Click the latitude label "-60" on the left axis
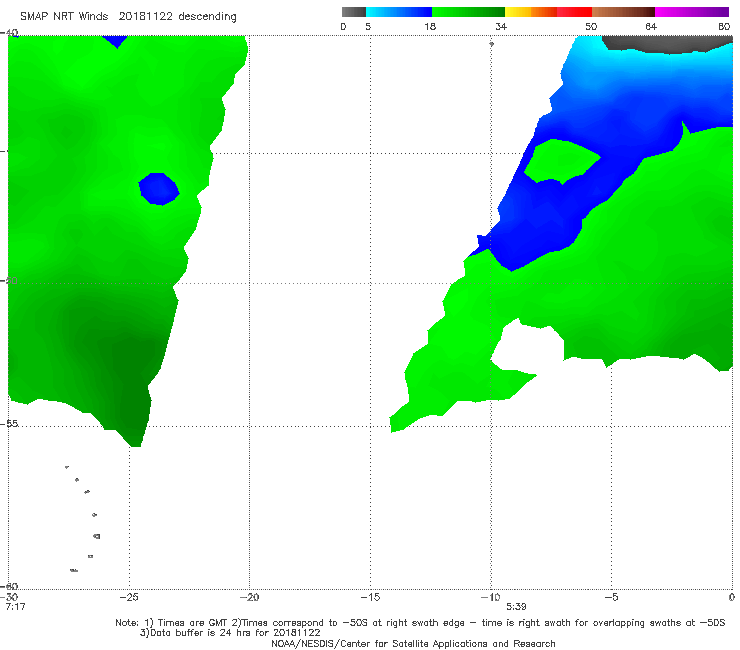This screenshot has width=740, height=650. point(9,586)
